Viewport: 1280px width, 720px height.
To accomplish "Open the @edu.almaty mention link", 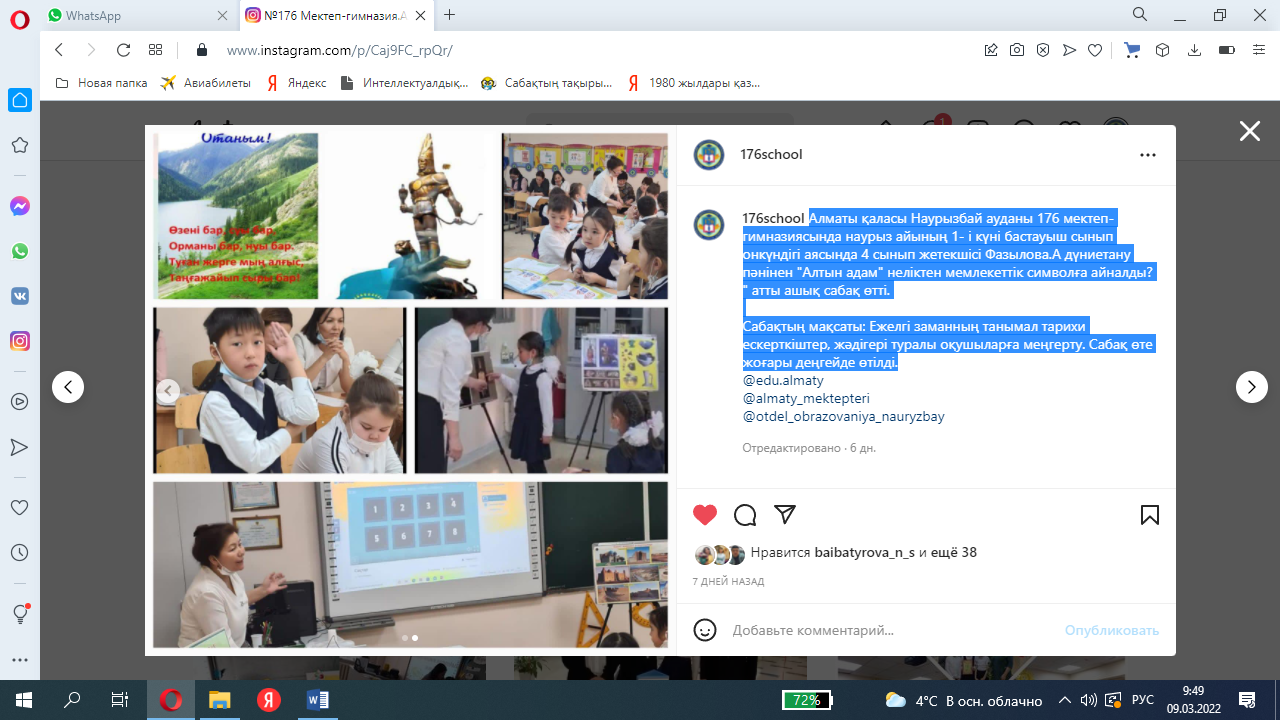I will point(783,381).
